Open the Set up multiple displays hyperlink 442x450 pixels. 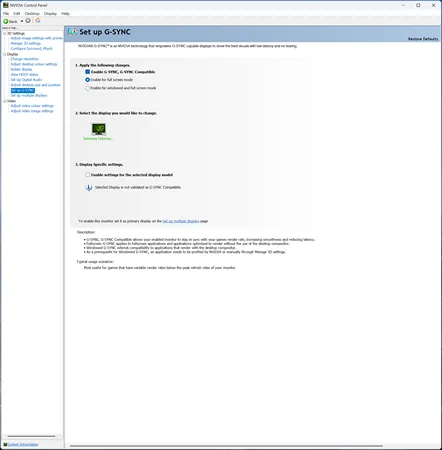(181, 221)
